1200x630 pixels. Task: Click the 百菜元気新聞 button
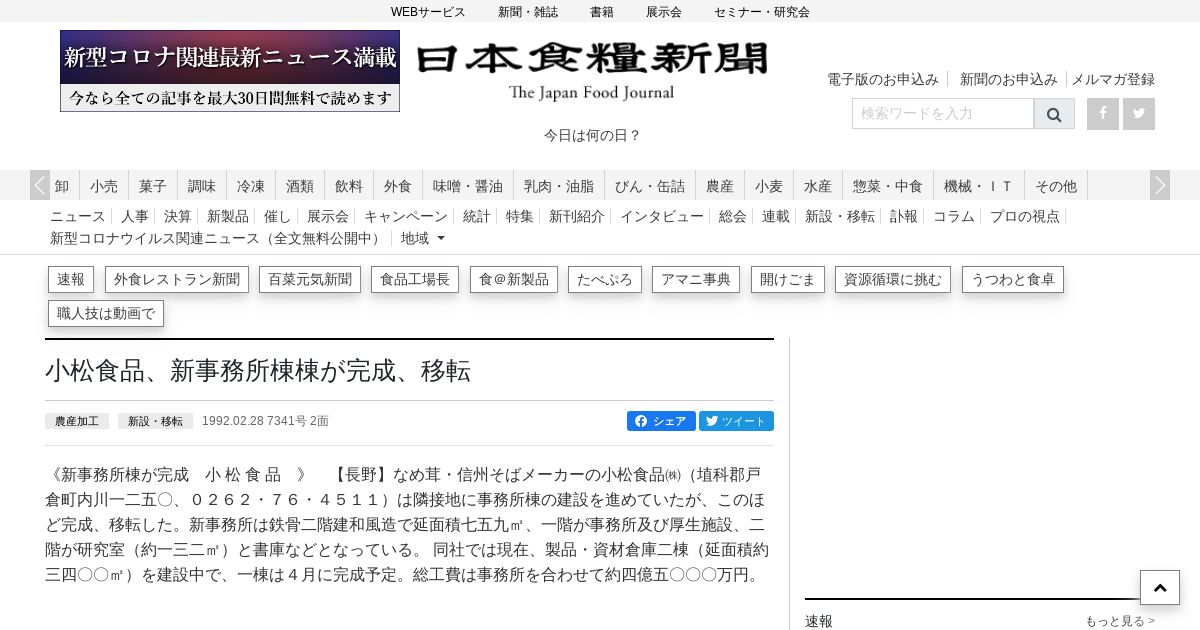310,280
